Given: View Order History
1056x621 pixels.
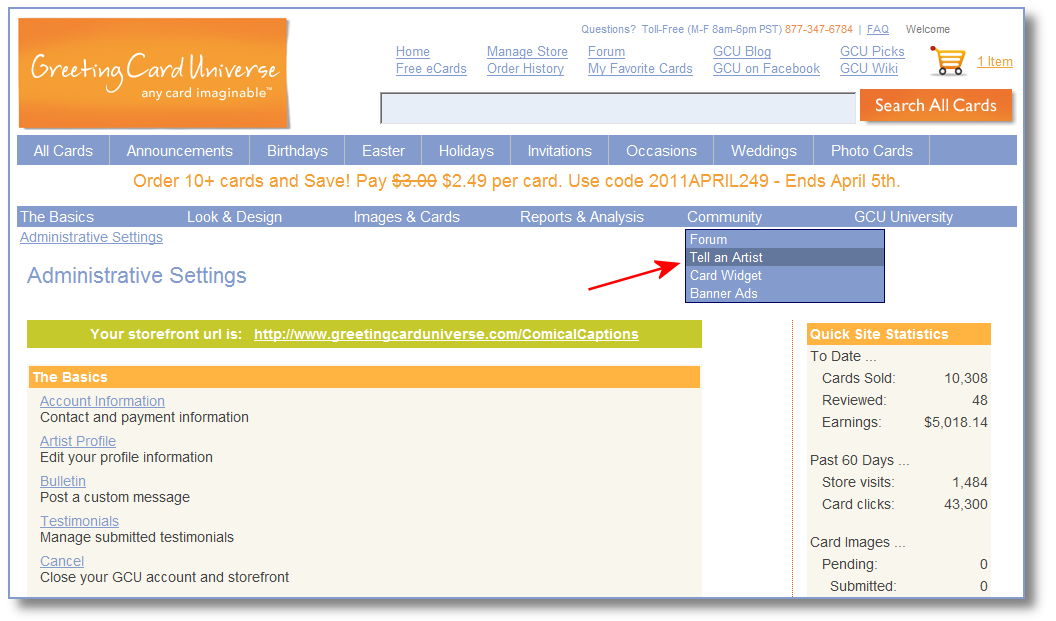Looking at the screenshot, I should 525,69.
